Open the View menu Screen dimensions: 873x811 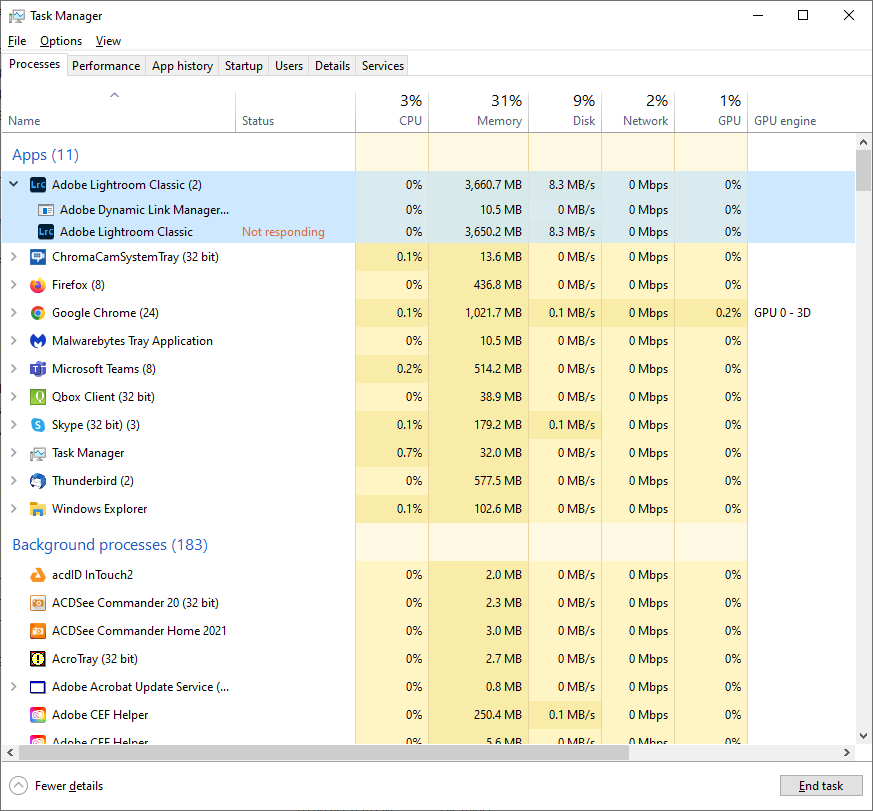coord(108,41)
